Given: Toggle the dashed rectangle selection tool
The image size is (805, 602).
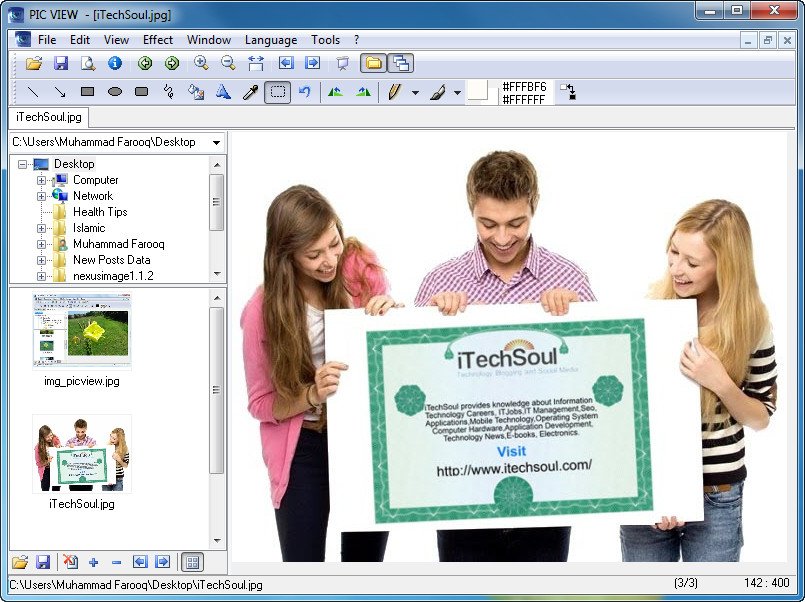Looking at the screenshot, I should click(278, 92).
